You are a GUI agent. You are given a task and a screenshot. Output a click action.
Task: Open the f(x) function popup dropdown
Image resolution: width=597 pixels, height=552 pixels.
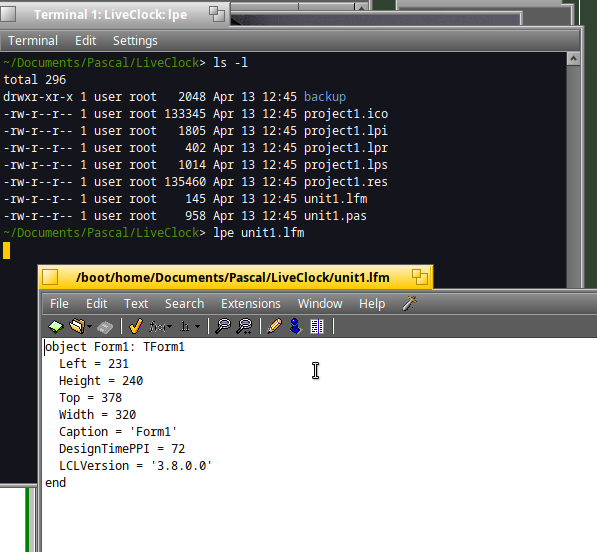pos(161,327)
